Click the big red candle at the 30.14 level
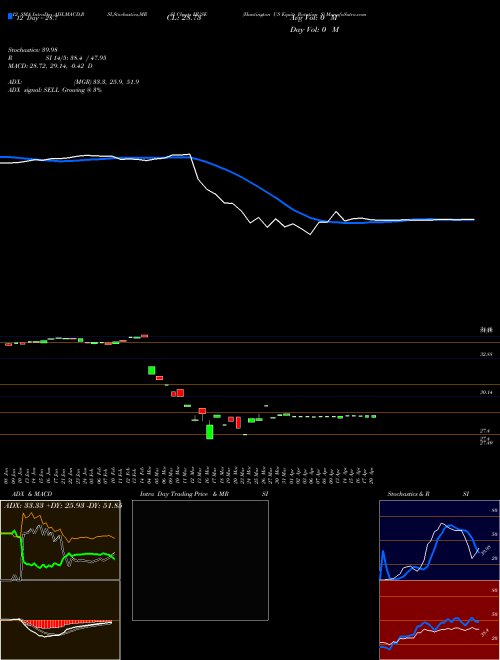The width and height of the screenshot is (500, 660). click(x=181, y=393)
